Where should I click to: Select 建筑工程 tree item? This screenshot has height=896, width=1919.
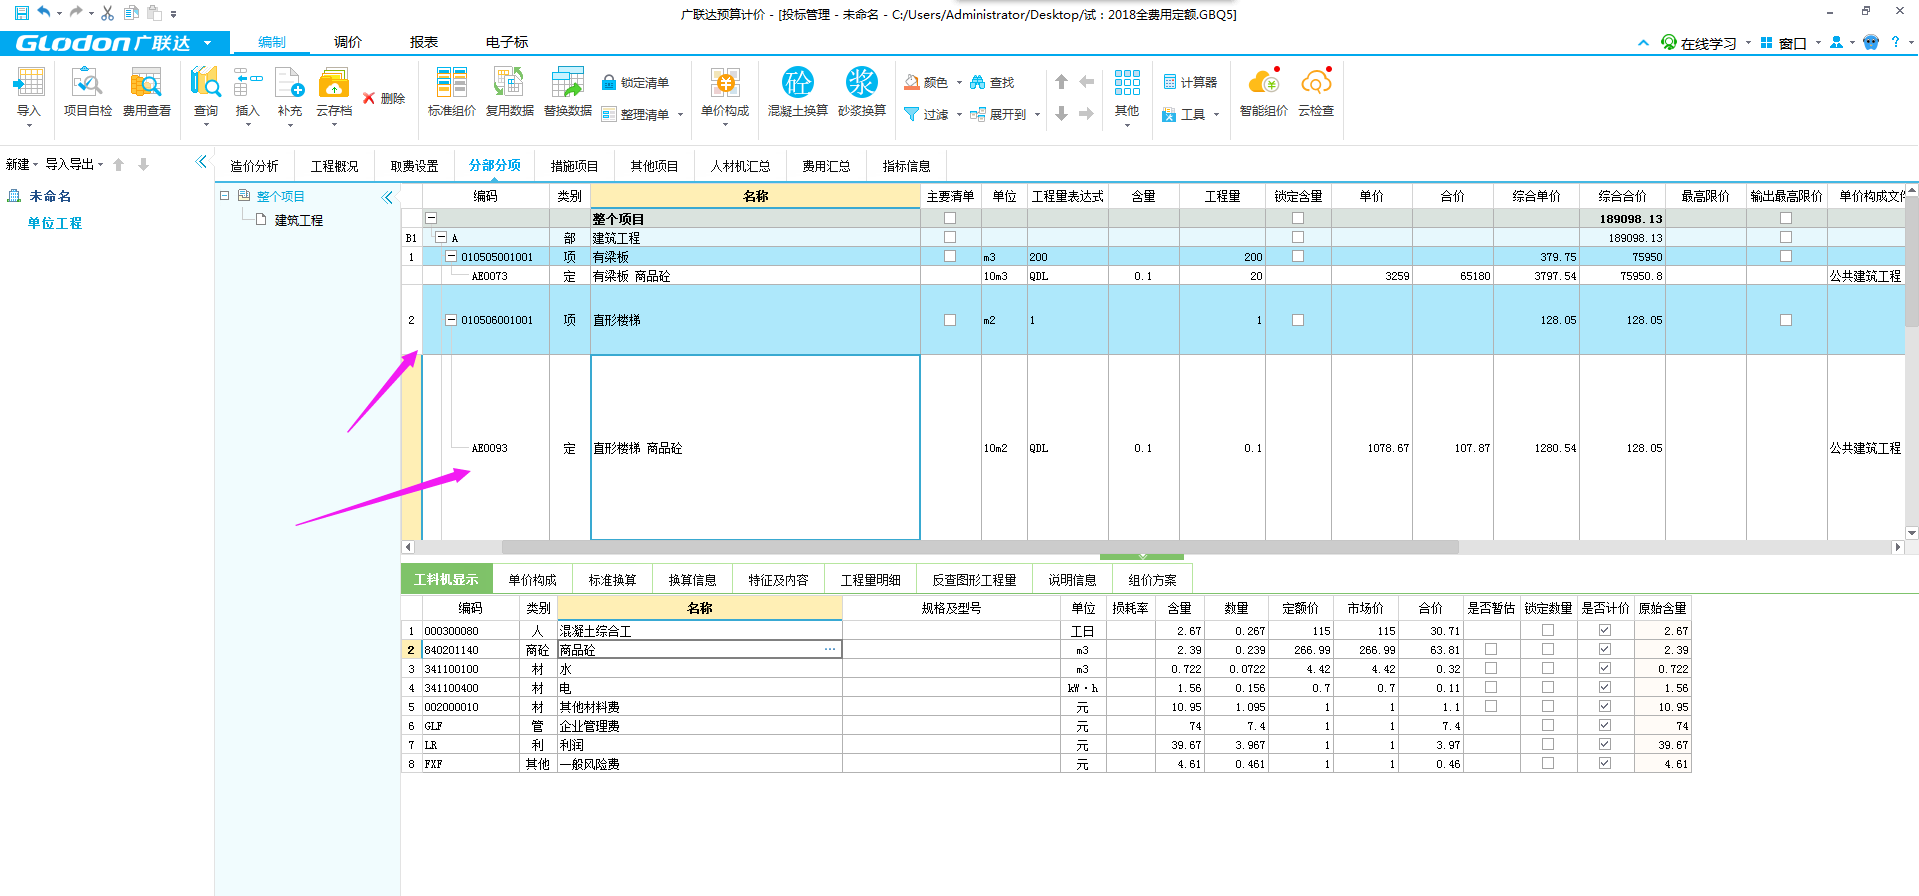pos(298,220)
